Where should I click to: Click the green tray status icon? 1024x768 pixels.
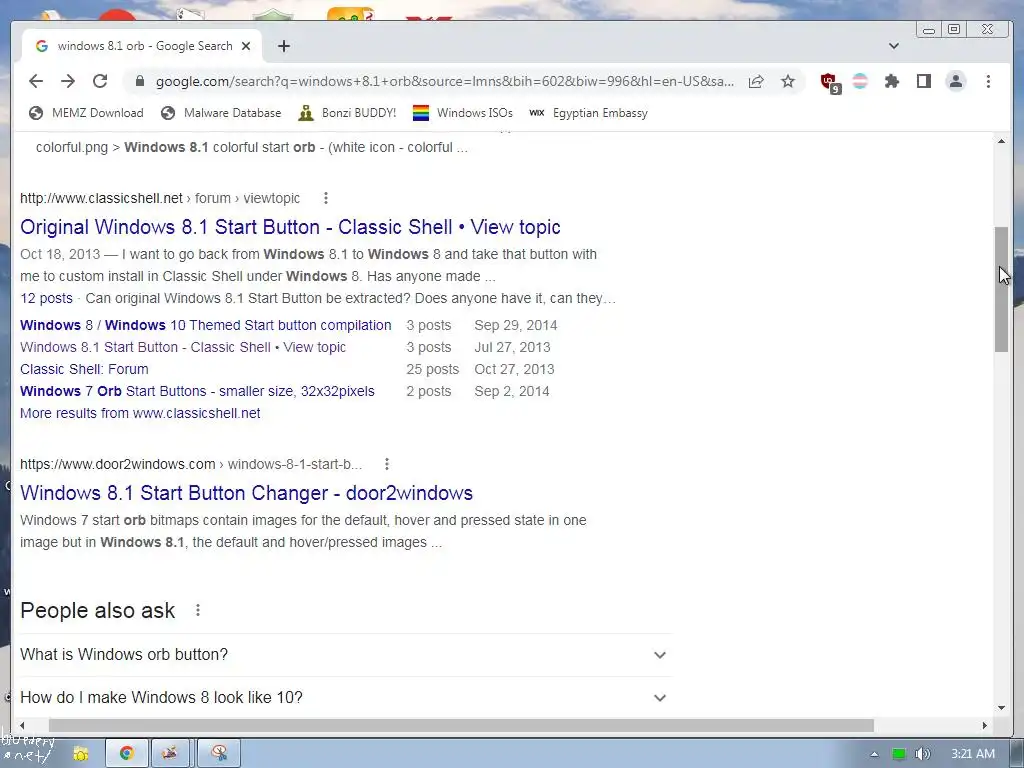point(899,754)
